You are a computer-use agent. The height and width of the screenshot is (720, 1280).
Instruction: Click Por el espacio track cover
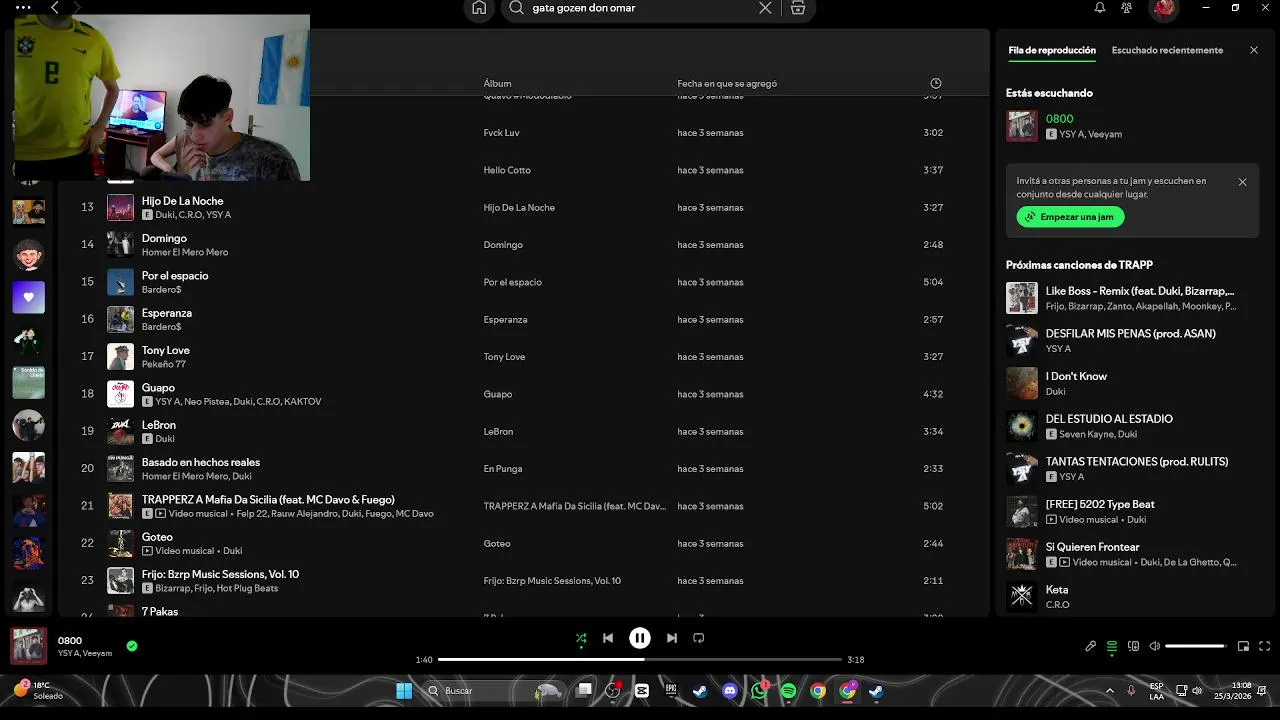pyautogui.click(x=120, y=282)
